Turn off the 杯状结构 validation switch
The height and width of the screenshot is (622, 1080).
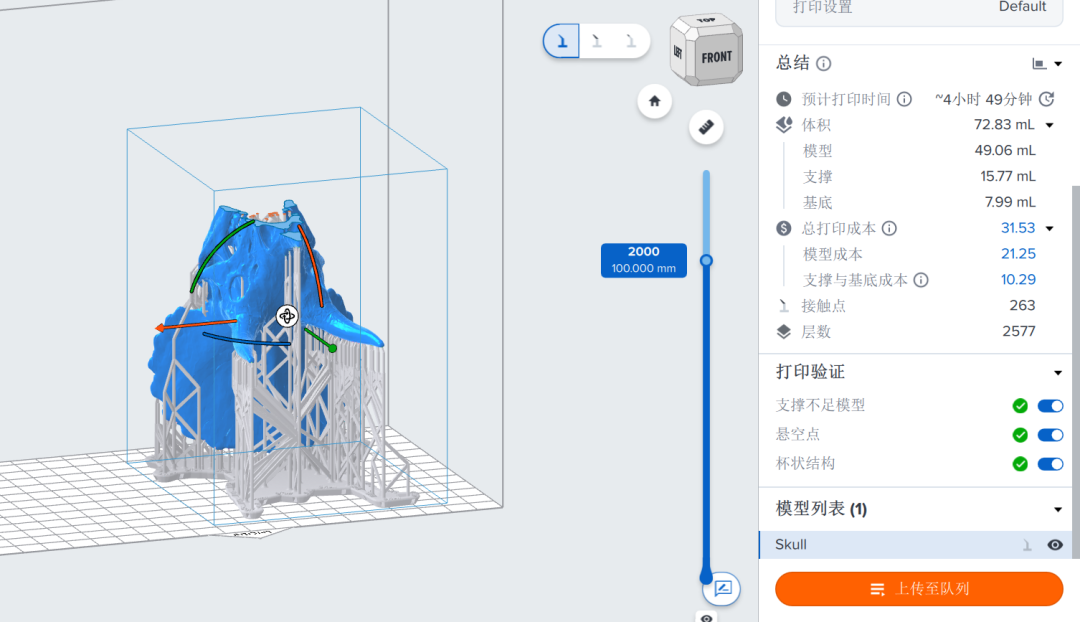(x=1050, y=464)
